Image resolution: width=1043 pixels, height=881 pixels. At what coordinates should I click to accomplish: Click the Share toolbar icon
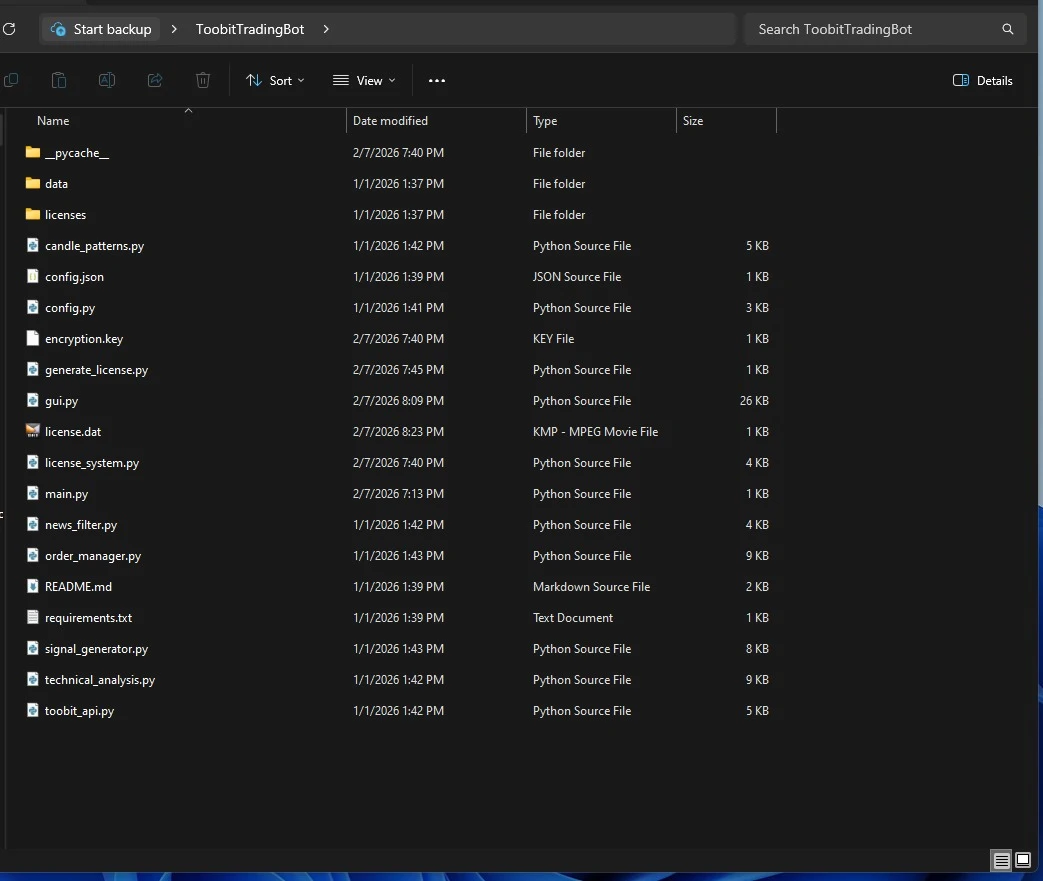155,81
